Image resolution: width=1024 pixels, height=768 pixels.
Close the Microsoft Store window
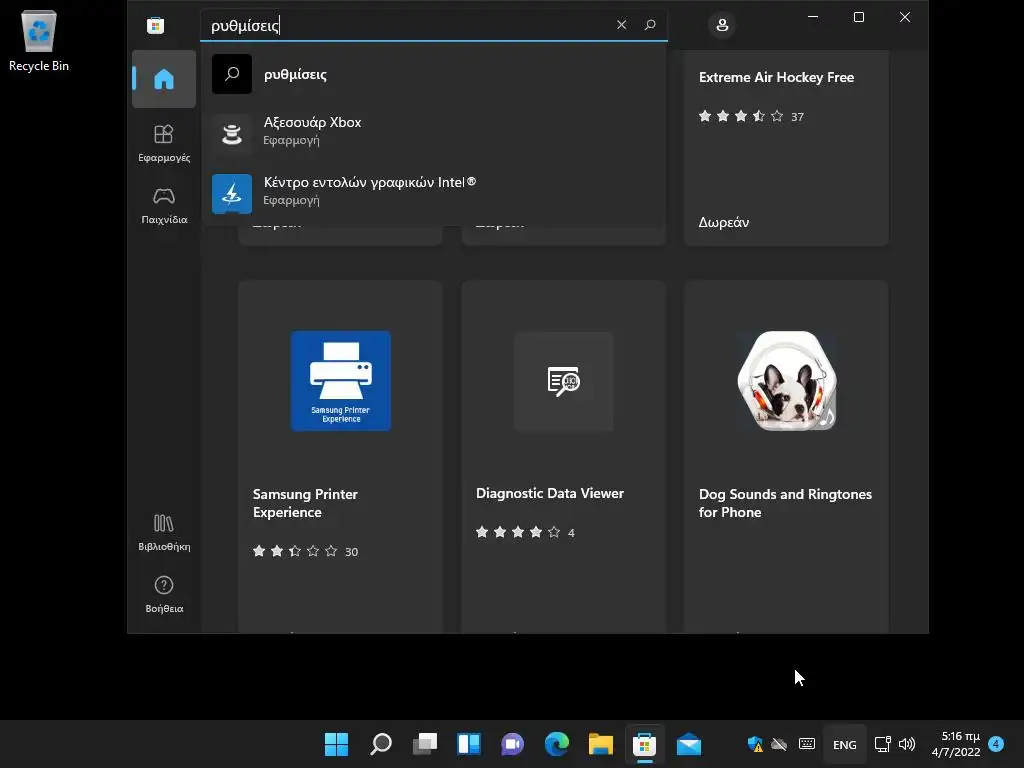[x=904, y=17]
